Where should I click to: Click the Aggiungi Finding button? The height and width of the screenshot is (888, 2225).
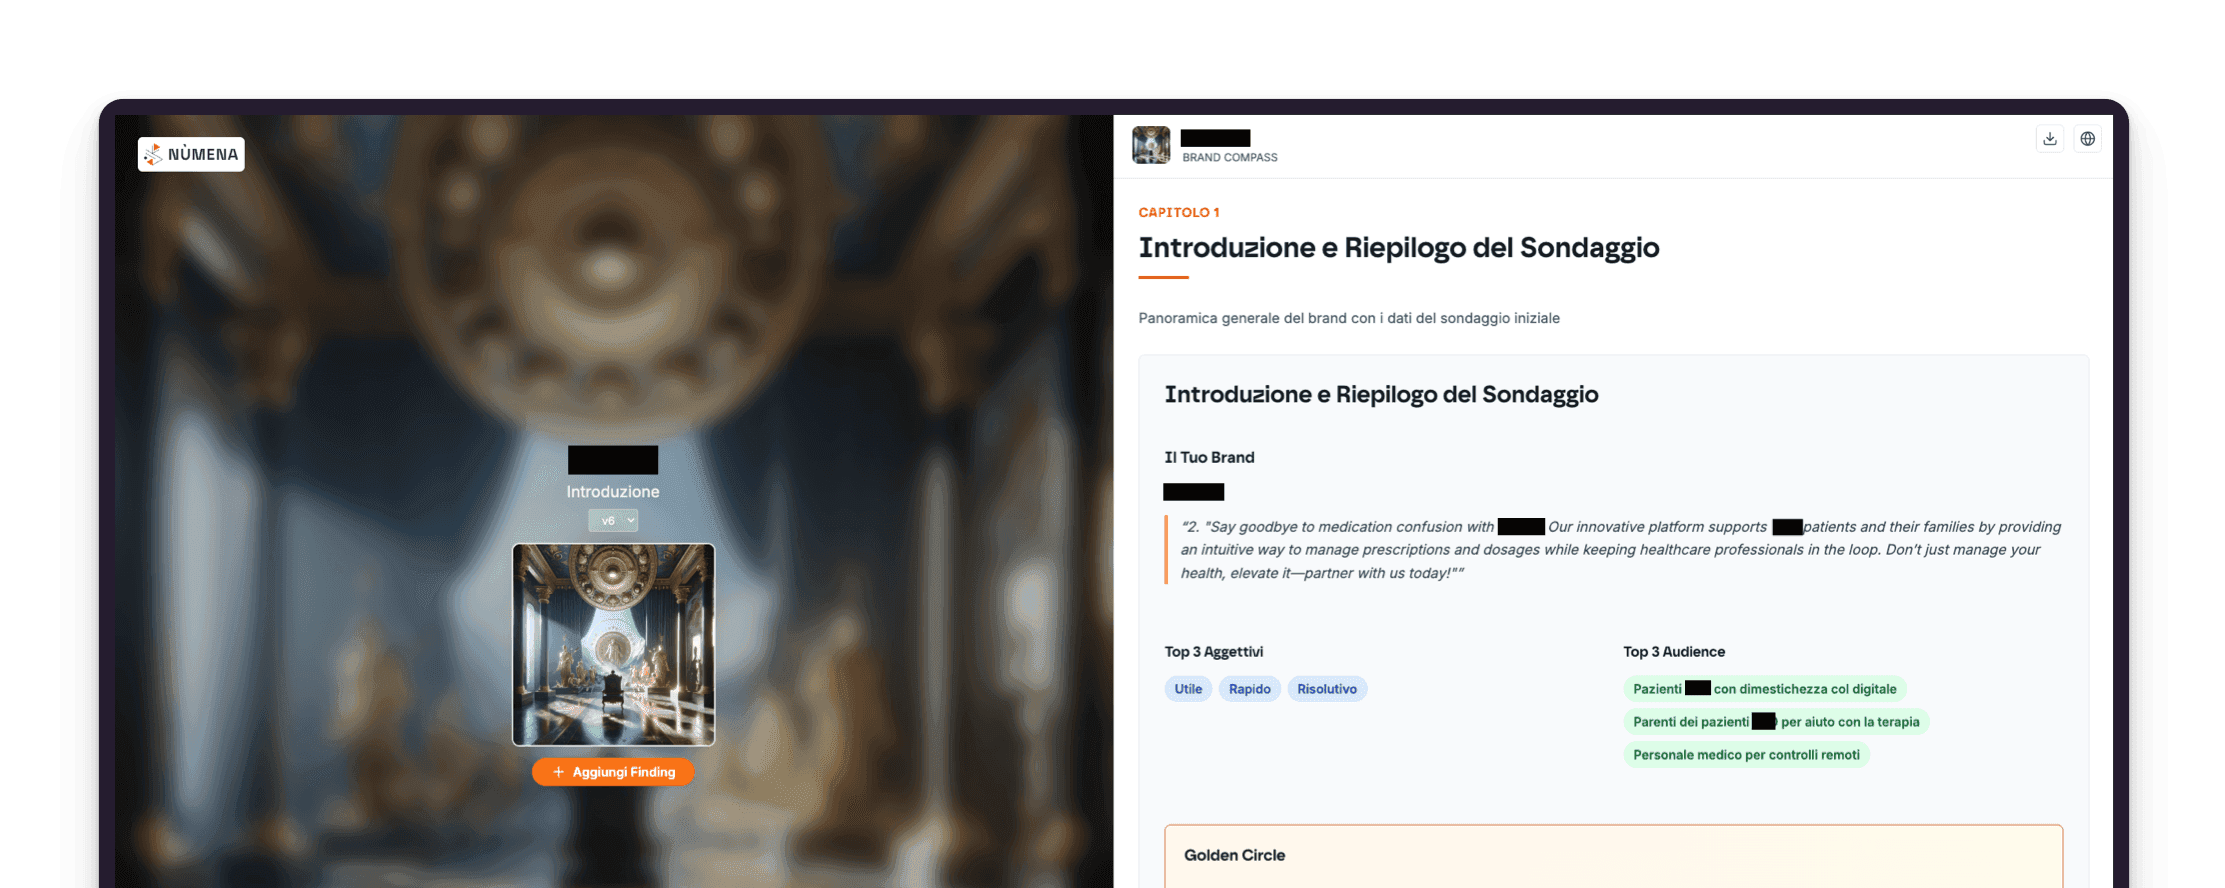pos(613,772)
